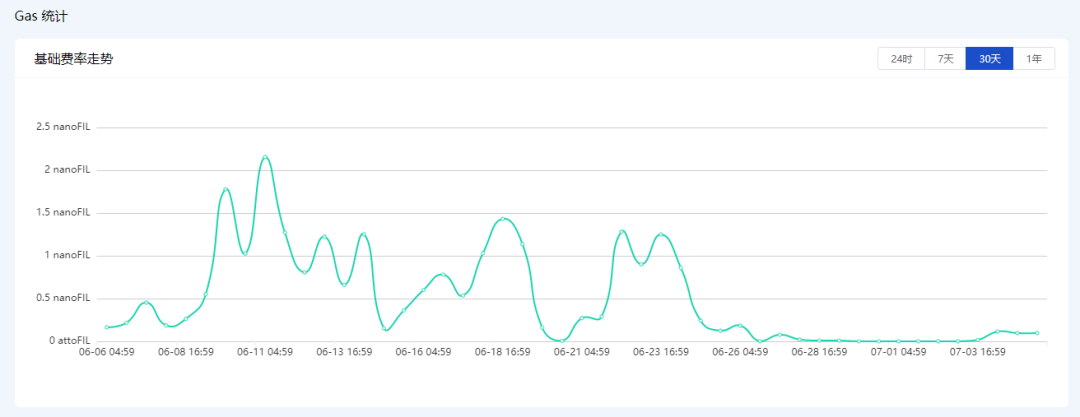The height and width of the screenshot is (417, 1080).
Task: Click the 06-11 04:59 date label
Action: click(265, 352)
